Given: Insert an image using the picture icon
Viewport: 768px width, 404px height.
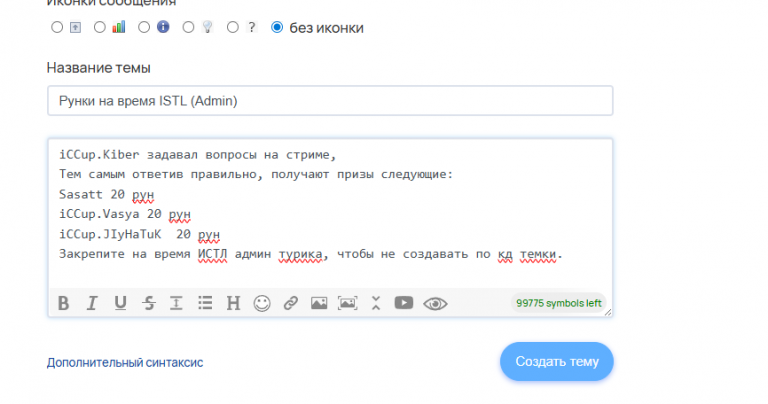Looking at the screenshot, I should click(319, 303).
